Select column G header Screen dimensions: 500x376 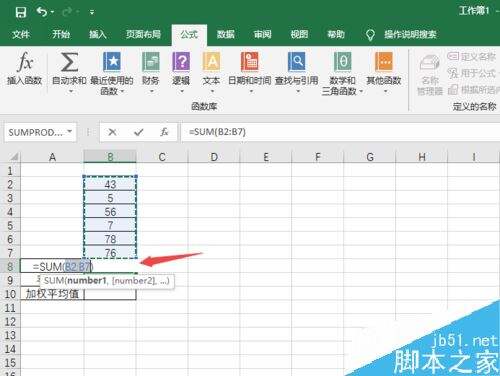point(370,157)
